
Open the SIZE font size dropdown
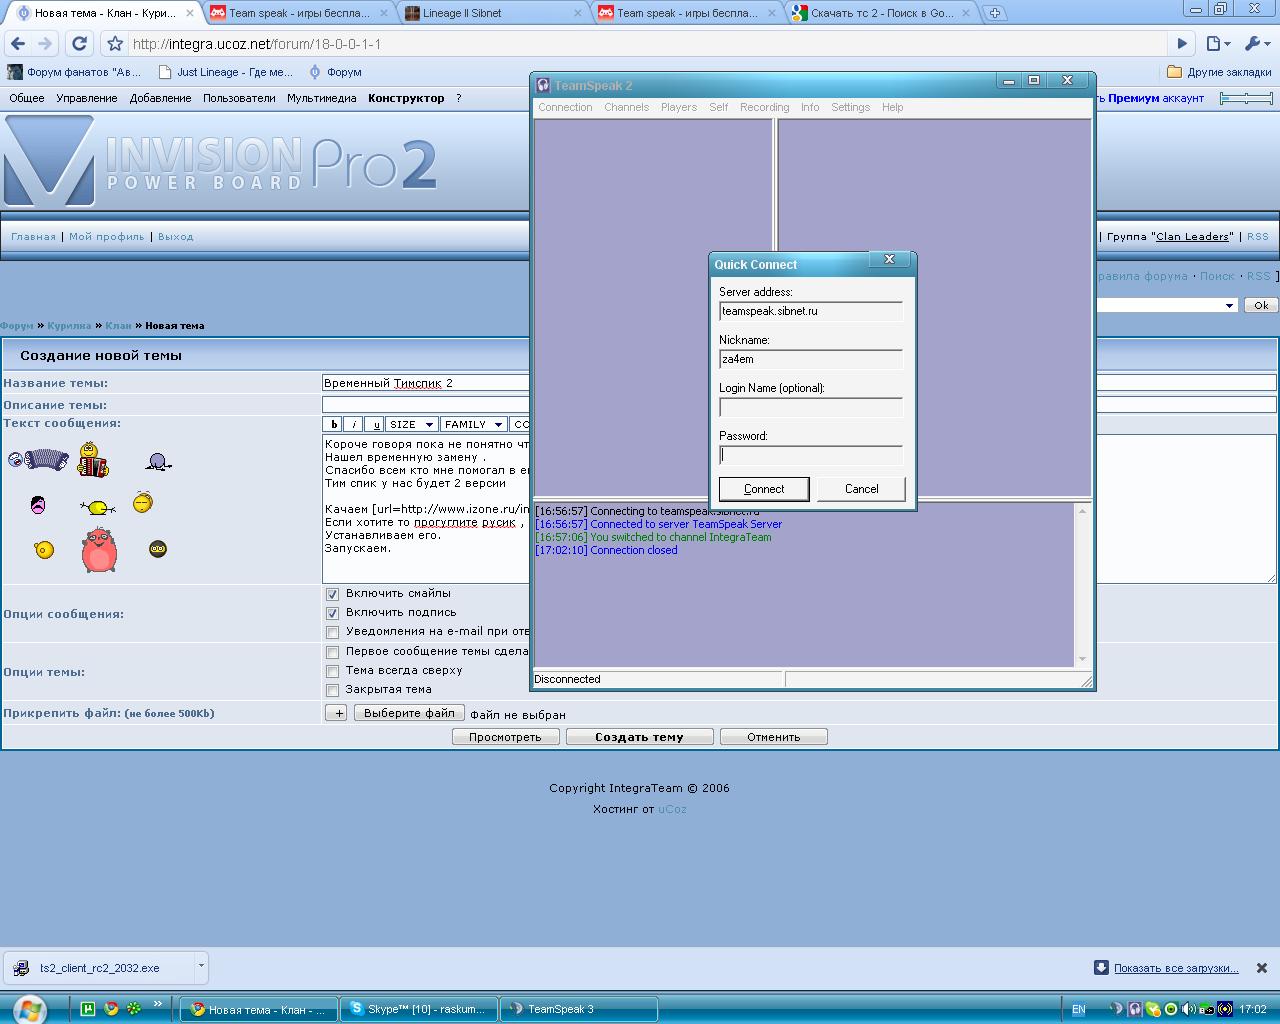point(411,424)
